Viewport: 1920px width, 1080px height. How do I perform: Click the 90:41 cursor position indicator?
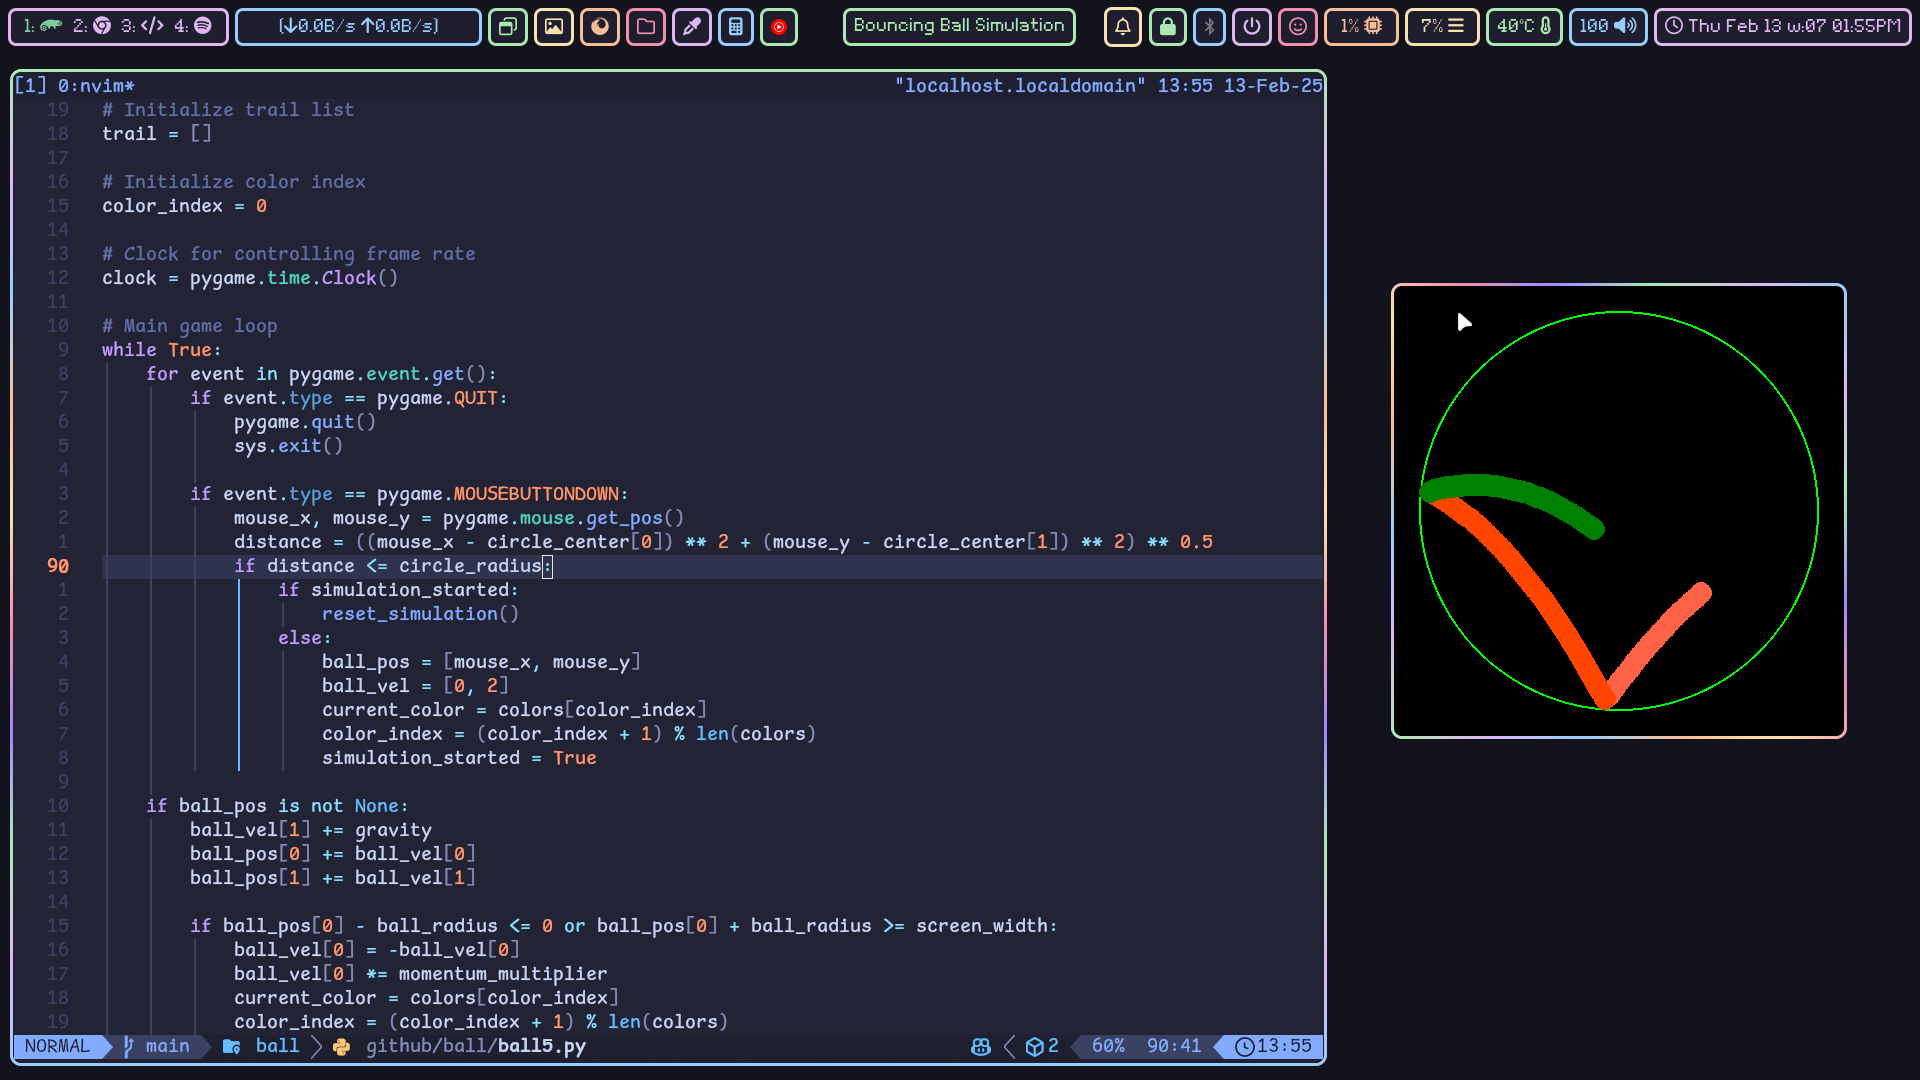click(x=1174, y=1046)
